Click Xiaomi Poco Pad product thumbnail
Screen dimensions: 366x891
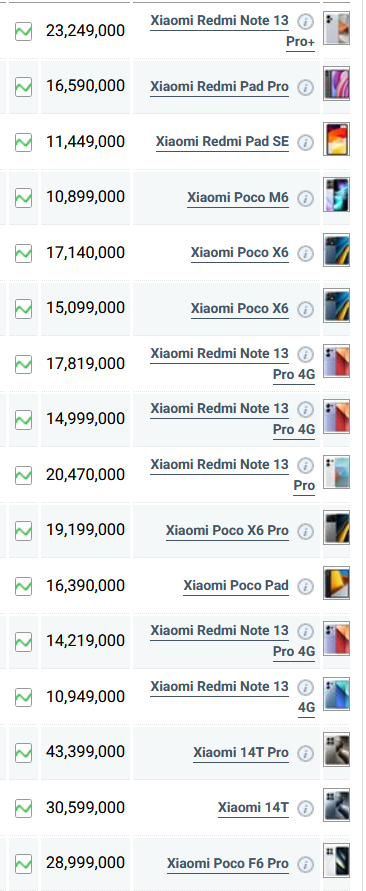tap(336, 583)
